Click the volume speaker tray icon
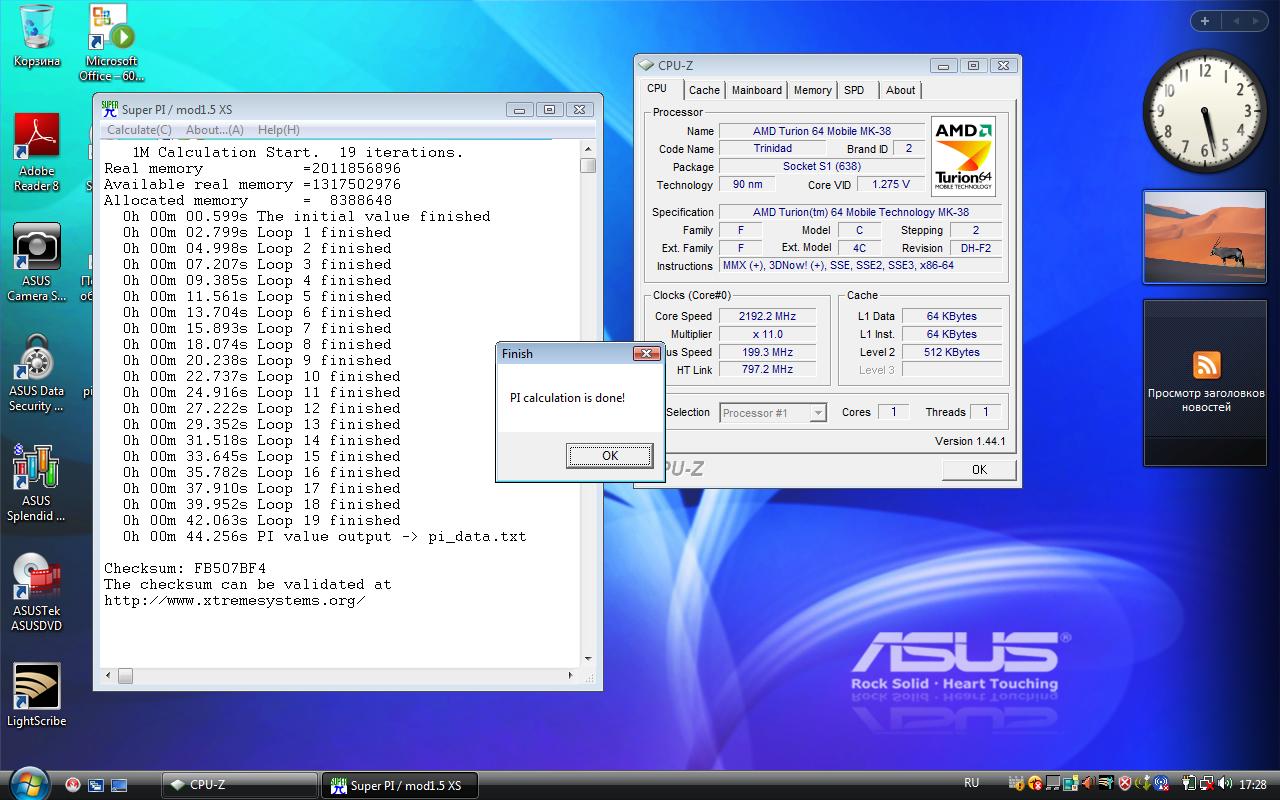 1224,783
